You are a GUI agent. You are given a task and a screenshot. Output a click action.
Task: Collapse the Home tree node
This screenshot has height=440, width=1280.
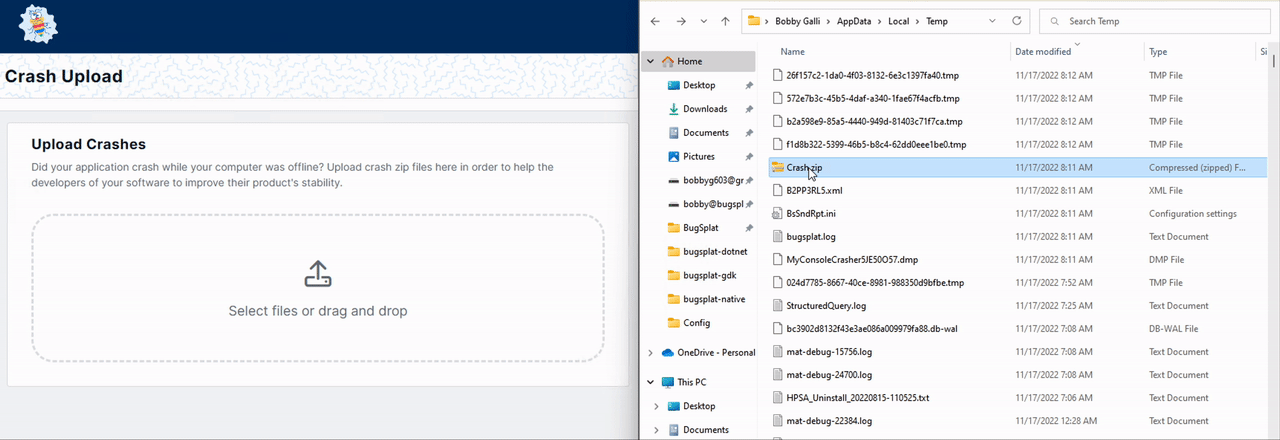point(651,62)
